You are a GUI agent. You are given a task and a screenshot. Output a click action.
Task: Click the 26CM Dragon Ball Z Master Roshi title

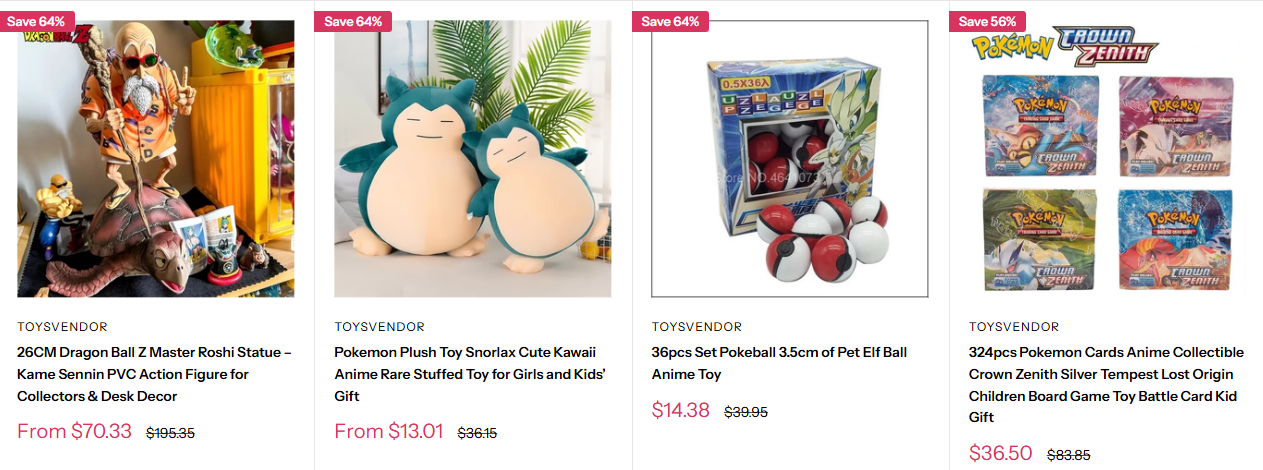pos(155,374)
